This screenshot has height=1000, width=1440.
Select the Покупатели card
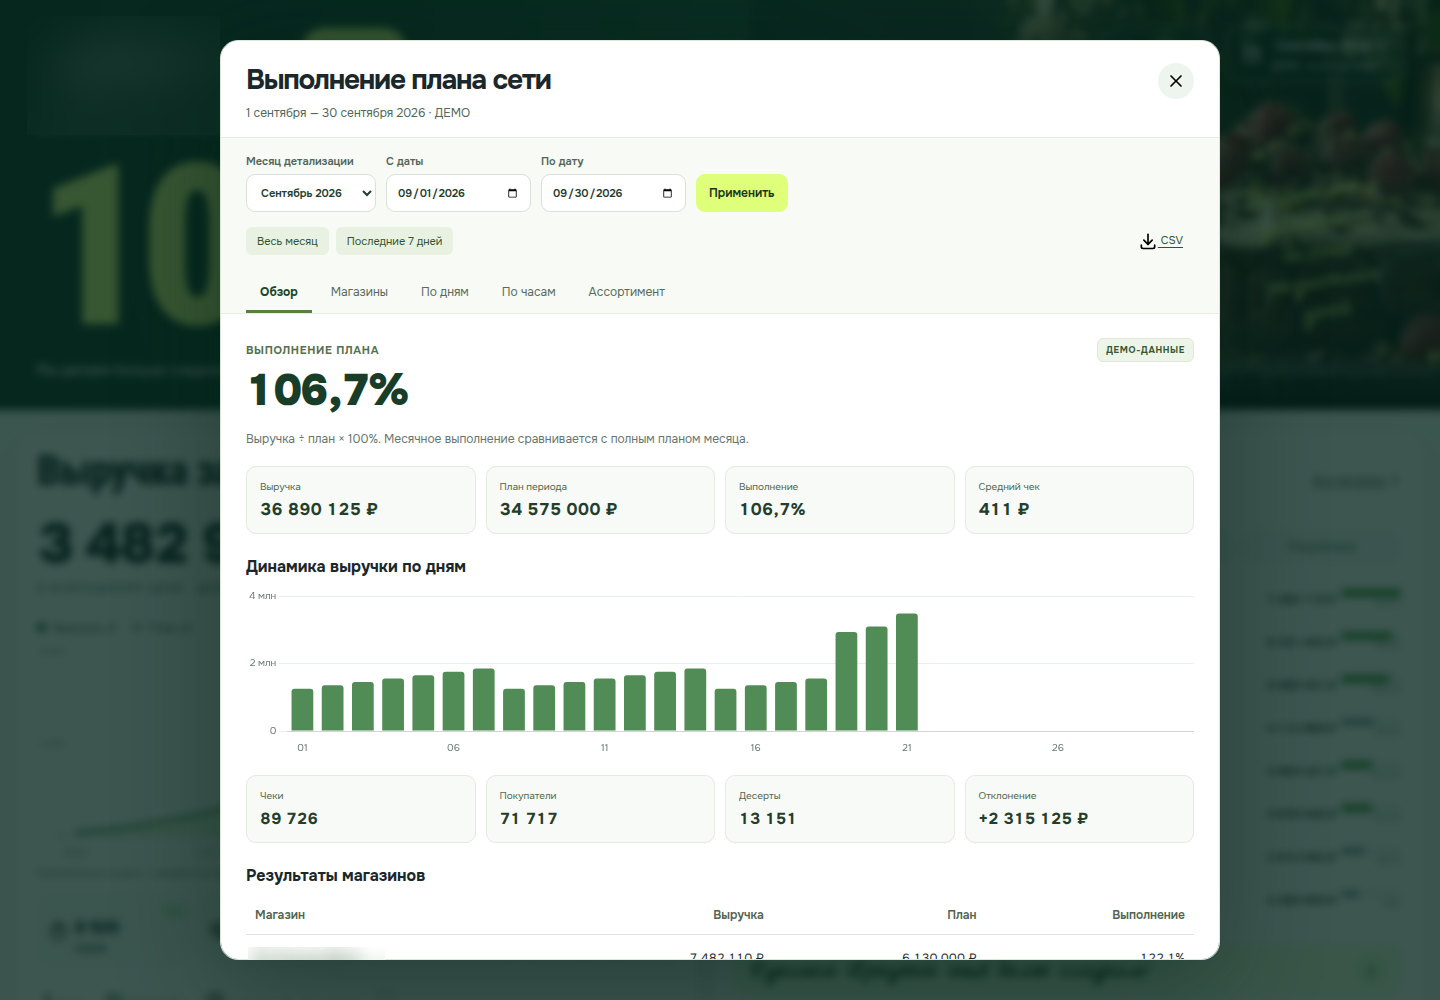(600, 809)
